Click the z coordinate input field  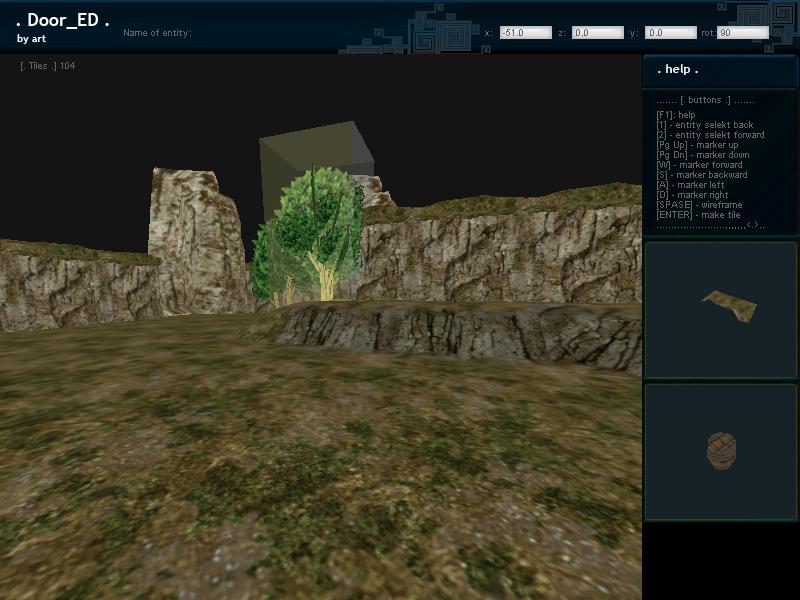[x=597, y=33]
